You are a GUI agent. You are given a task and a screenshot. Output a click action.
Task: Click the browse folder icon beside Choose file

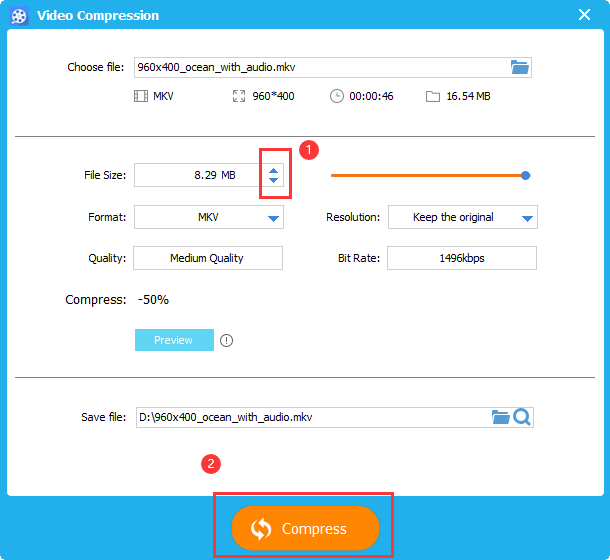tap(519, 67)
